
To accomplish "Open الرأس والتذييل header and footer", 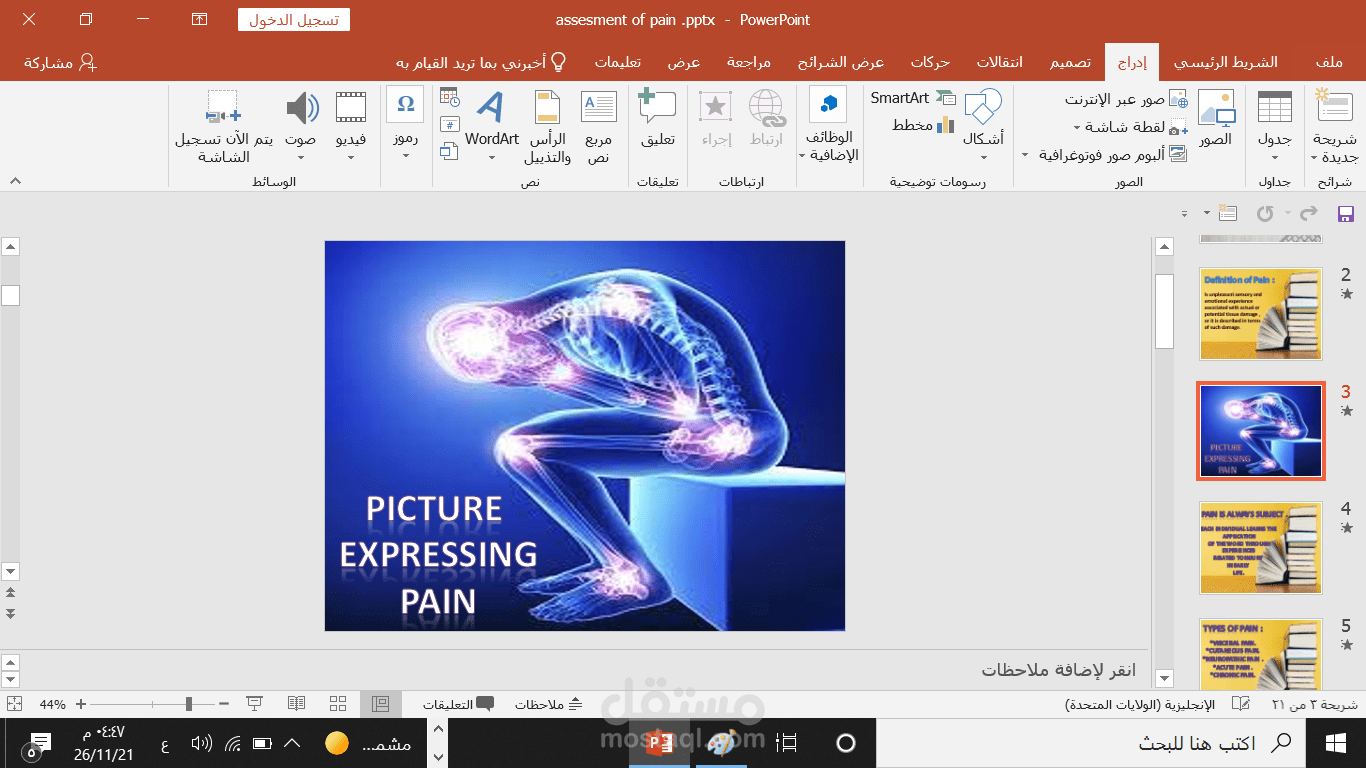I will click(546, 127).
